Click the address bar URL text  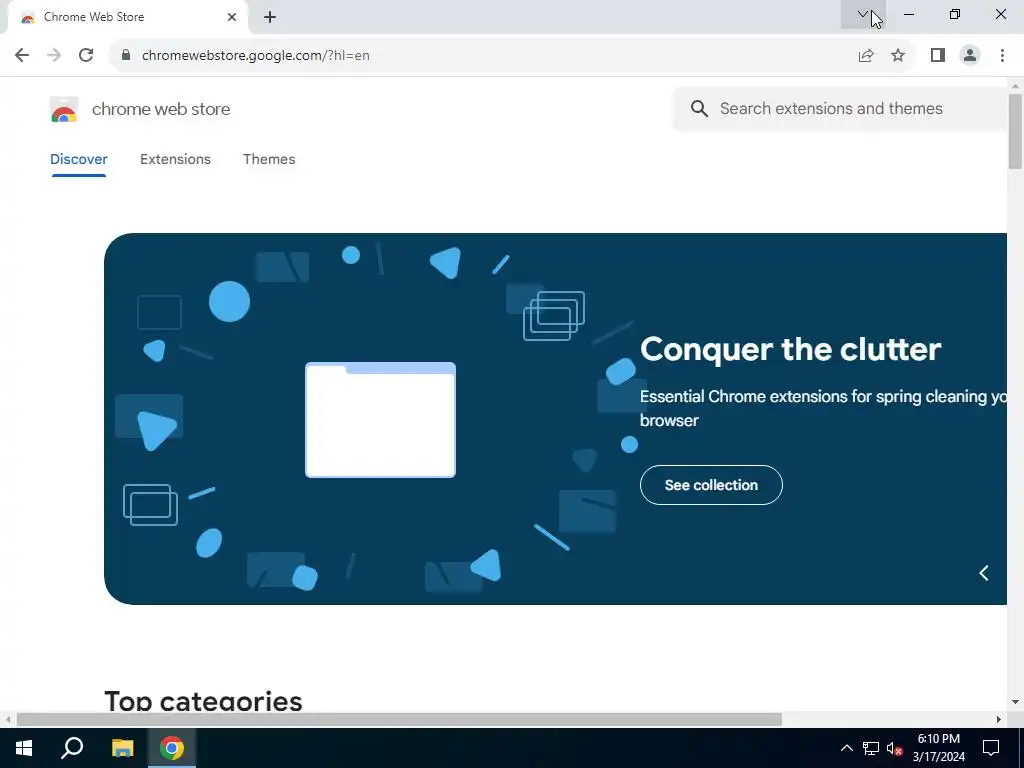click(255, 56)
